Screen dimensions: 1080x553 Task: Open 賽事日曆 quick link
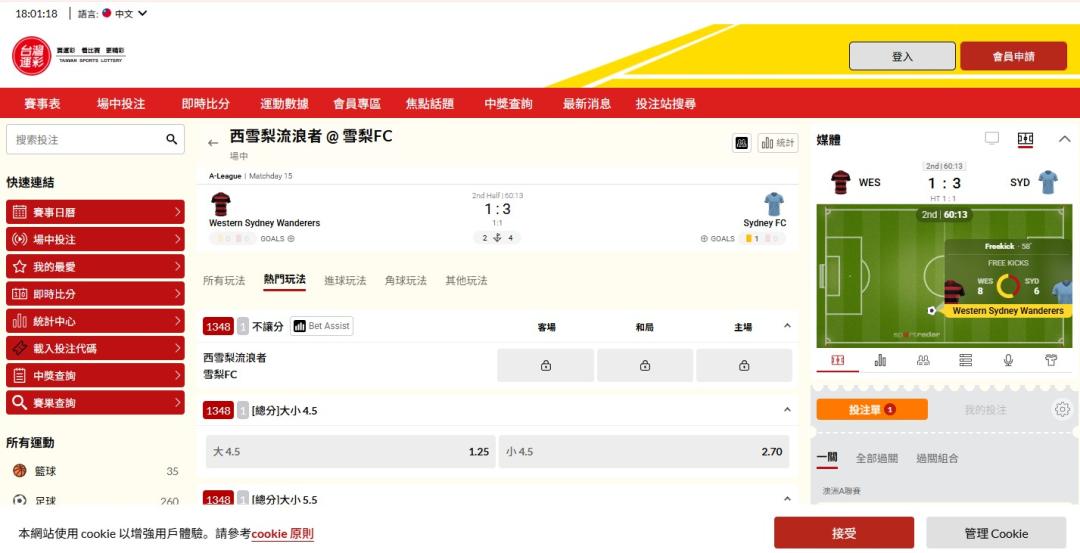point(95,212)
